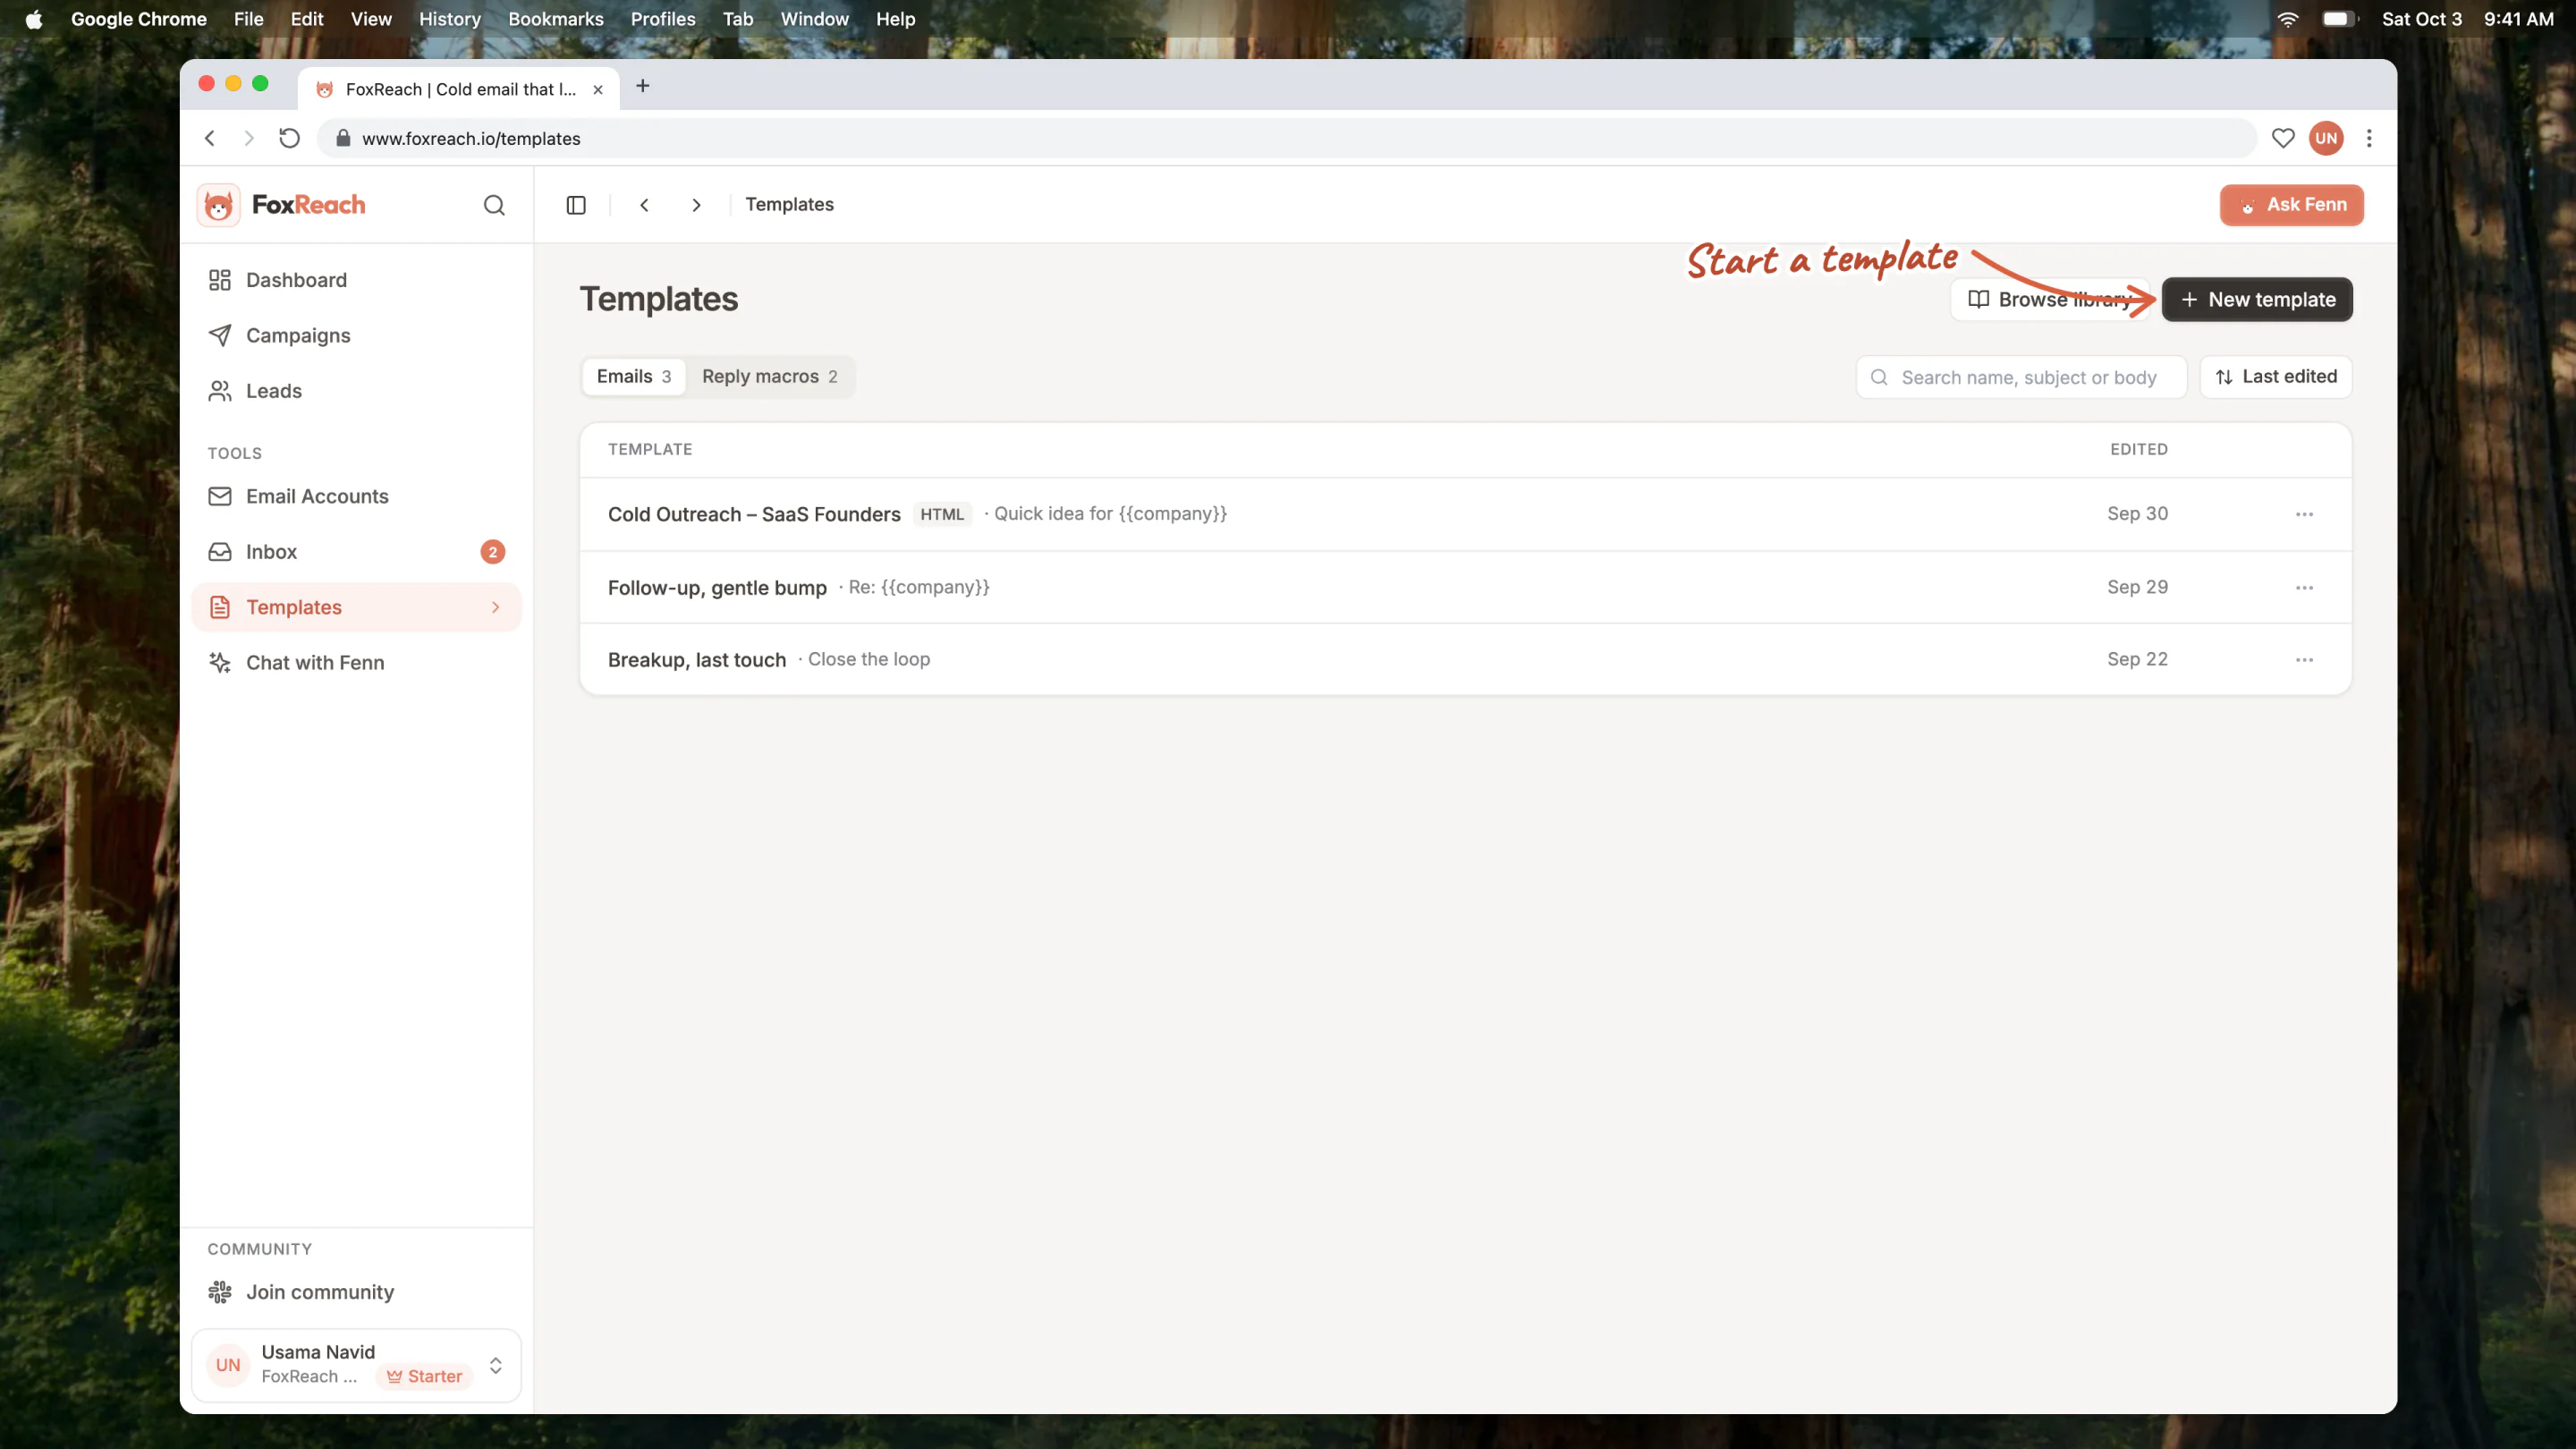The image size is (2576, 1449).
Task: Select Templates in sidebar
Action: tap(357, 607)
